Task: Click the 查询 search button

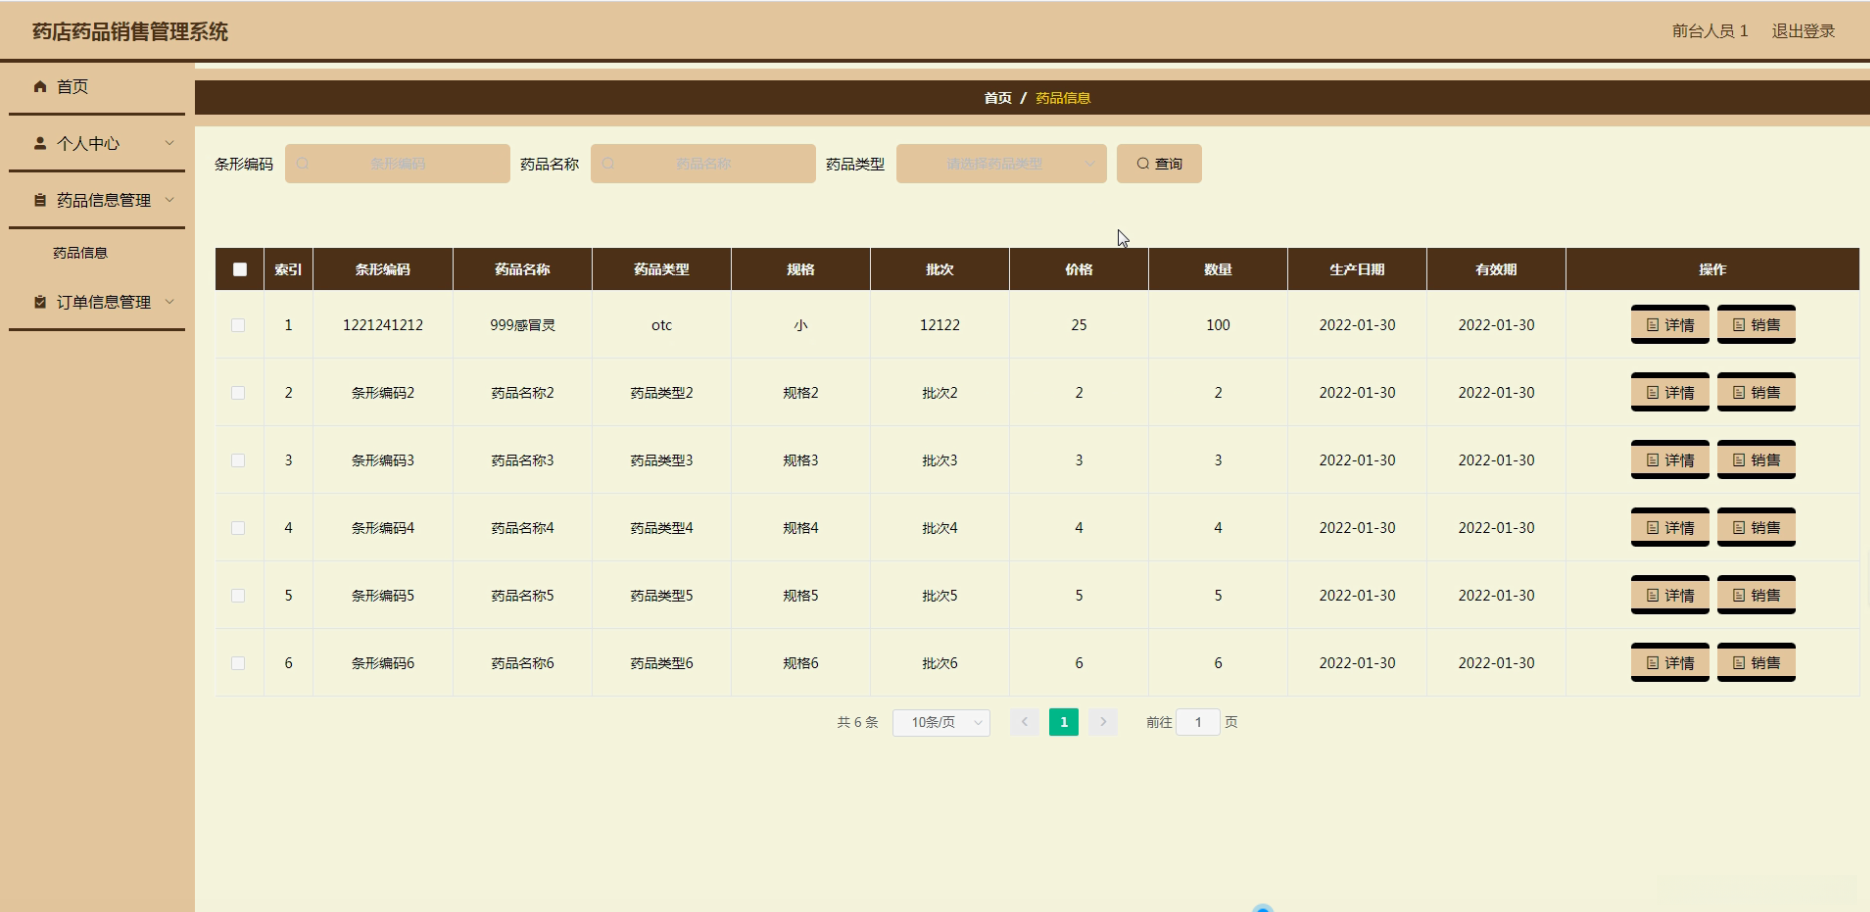Action: [x=1159, y=164]
